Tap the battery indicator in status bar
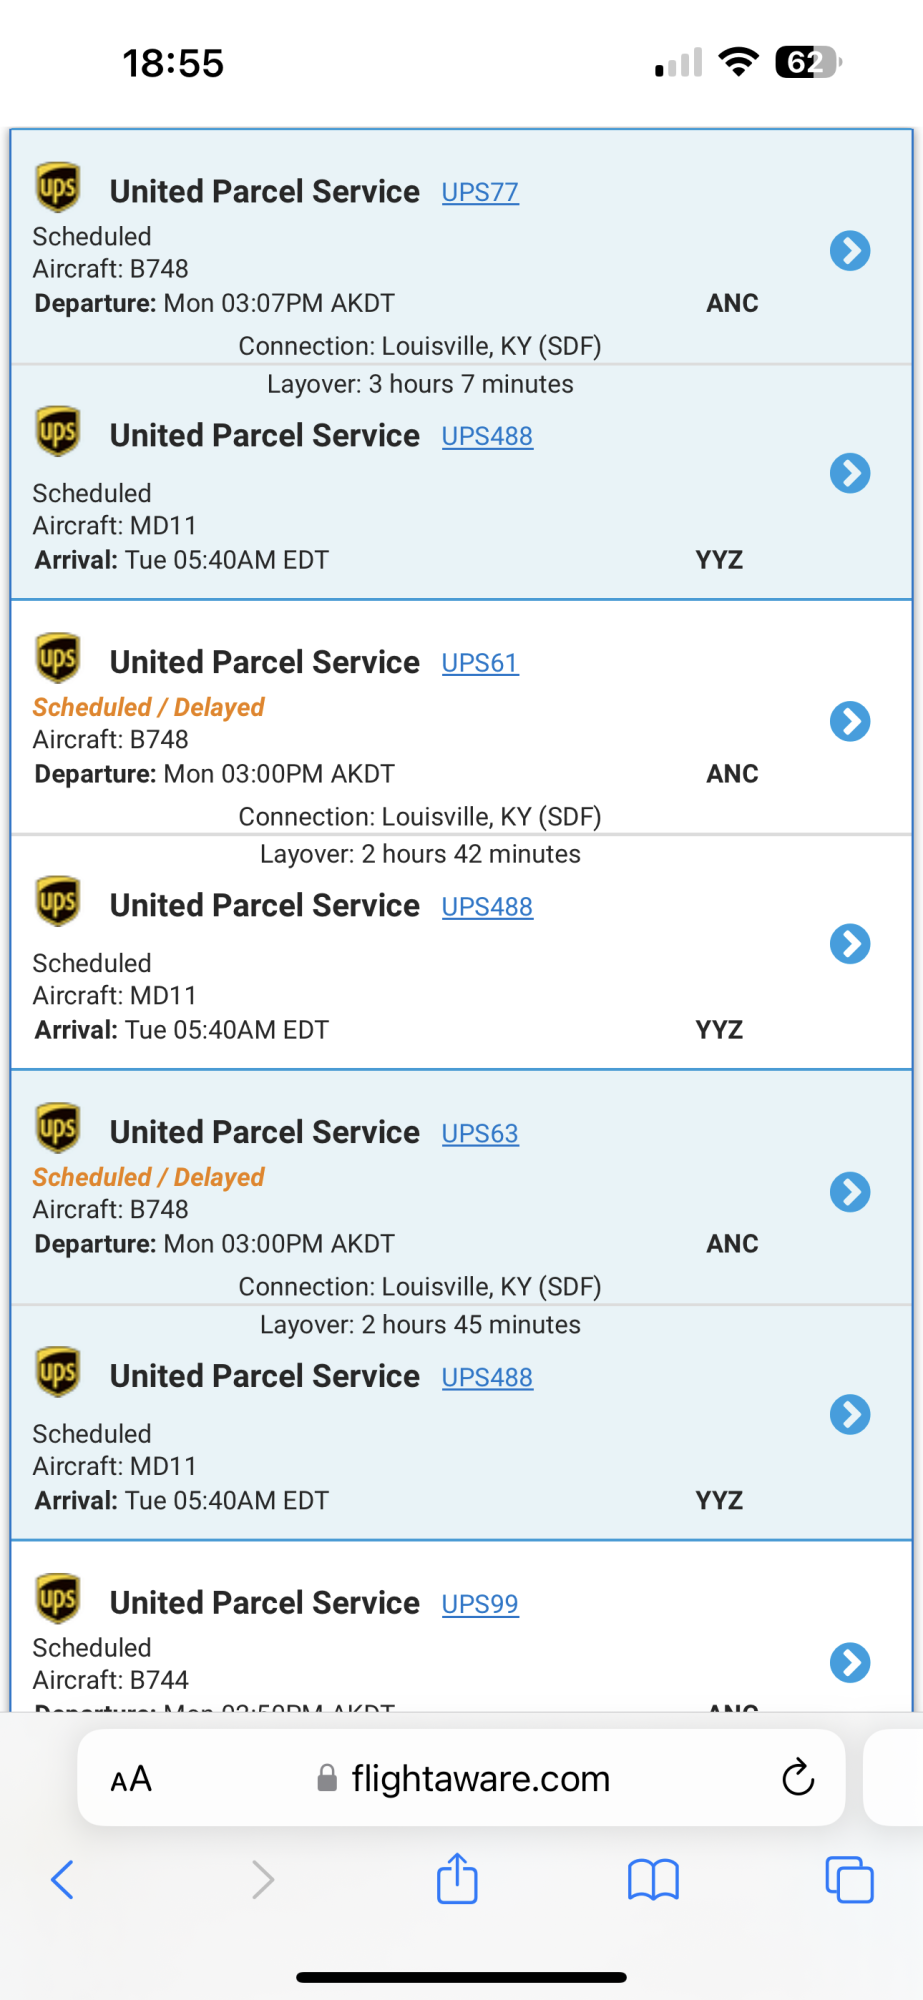Viewport: 923px width, 2000px height. click(x=808, y=63)
